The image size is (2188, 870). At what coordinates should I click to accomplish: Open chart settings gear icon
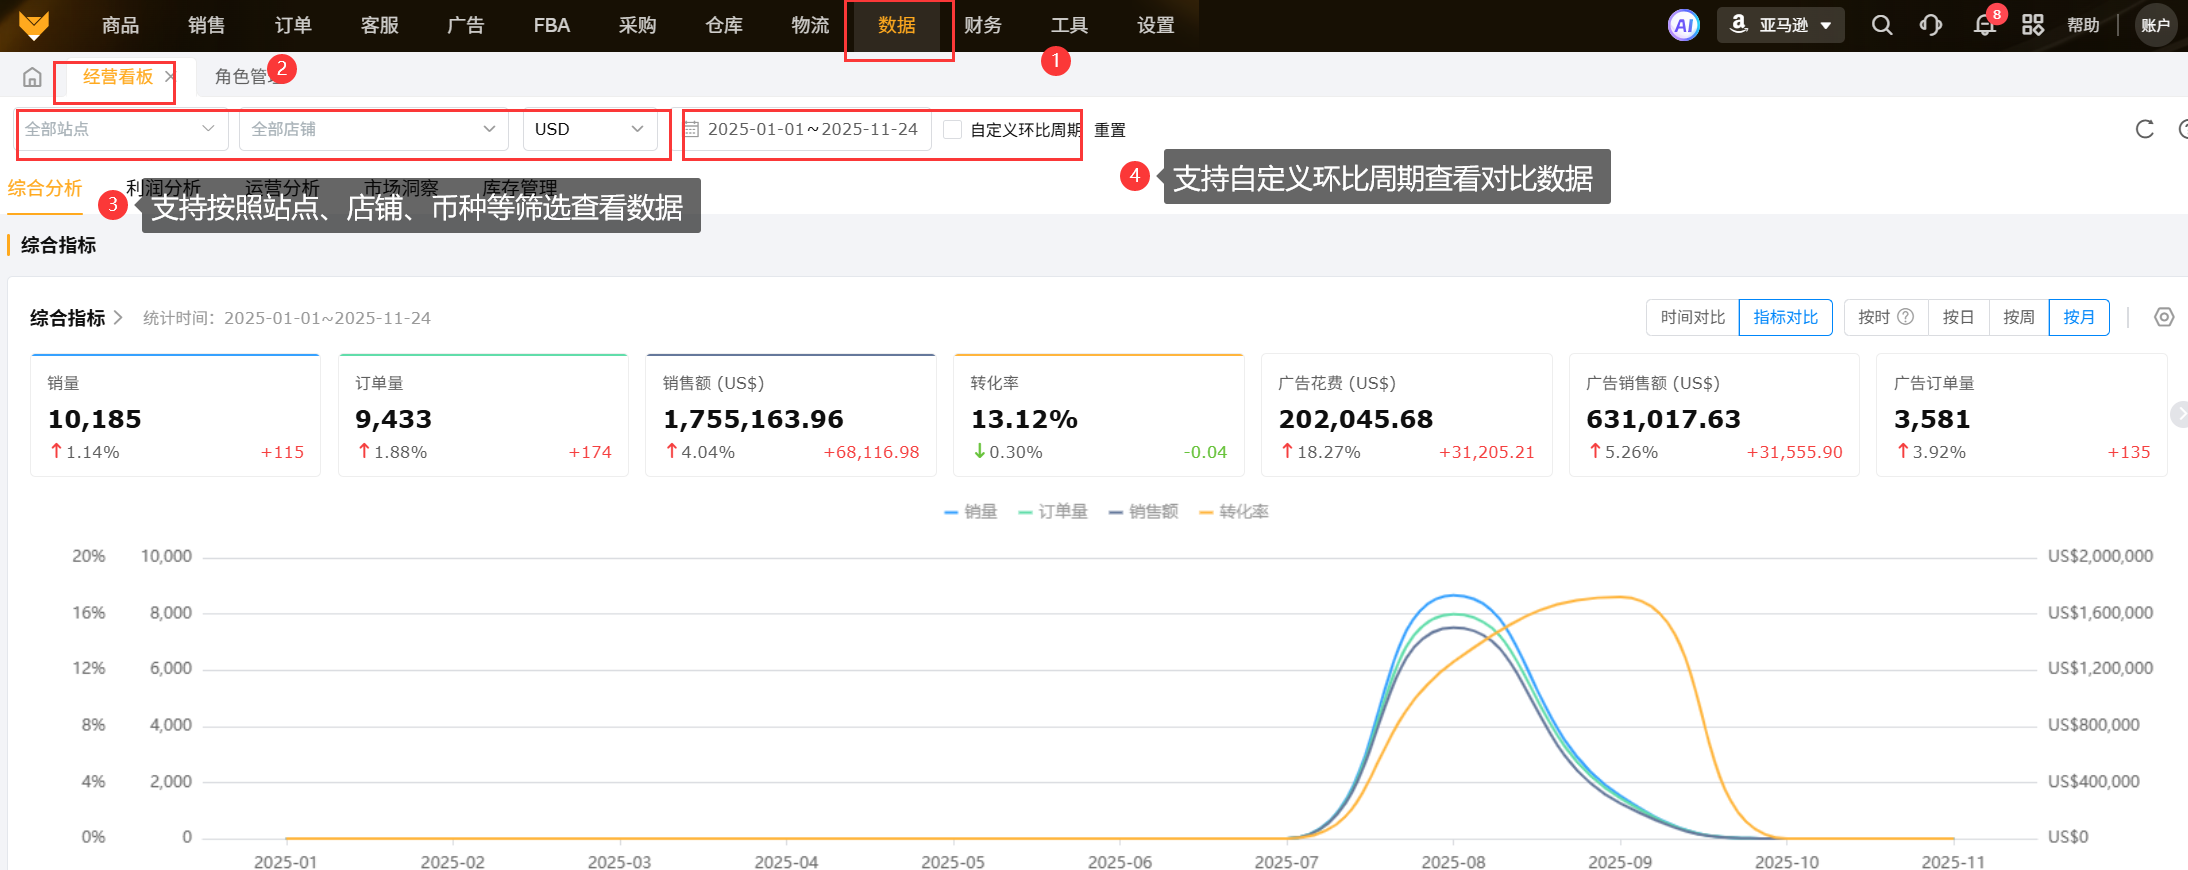2164,317
